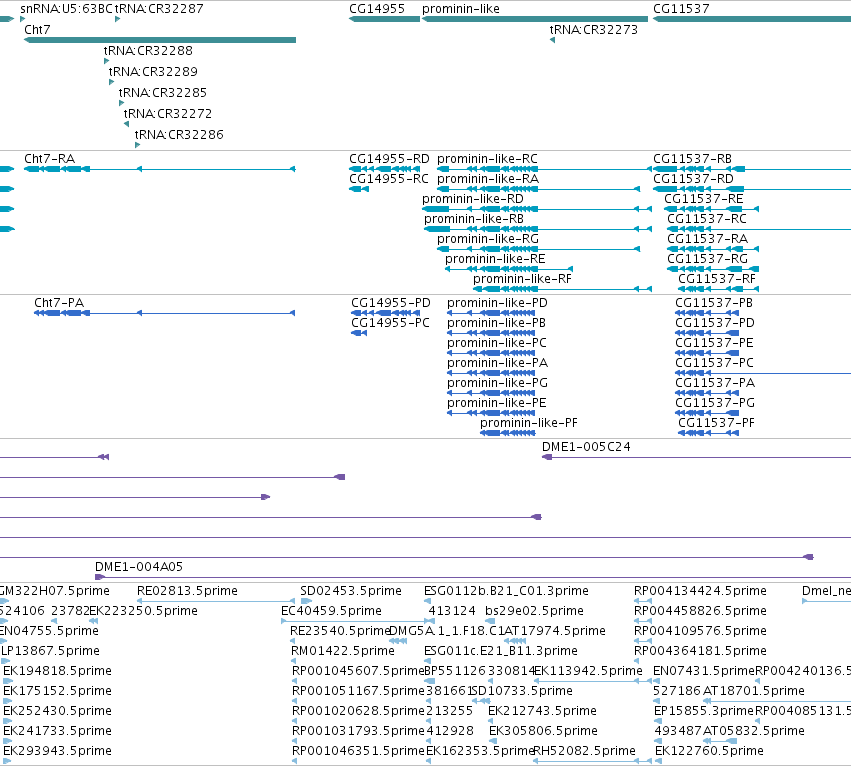Click the ESG0112b.B21_C01.3prime EST label

[506, 591]
